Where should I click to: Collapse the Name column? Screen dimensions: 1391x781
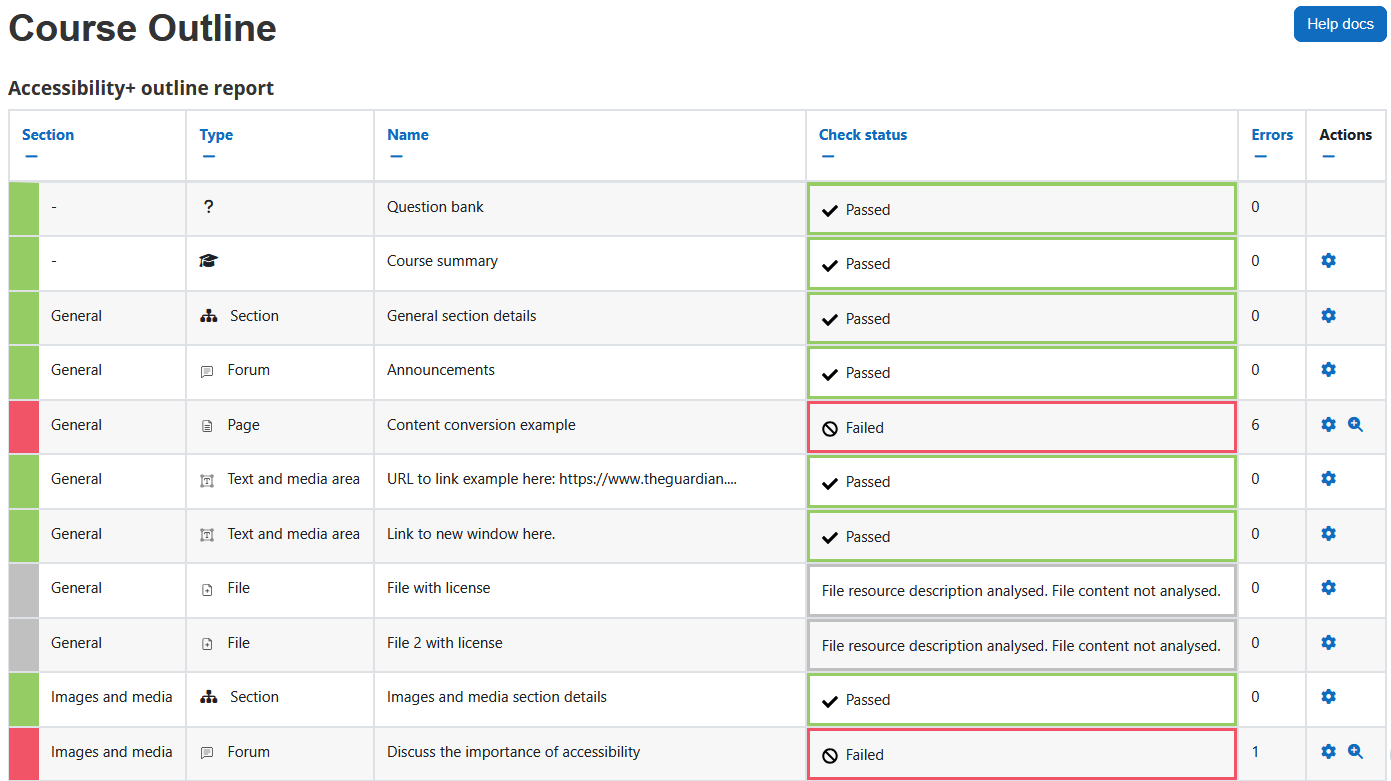(396, 156)
